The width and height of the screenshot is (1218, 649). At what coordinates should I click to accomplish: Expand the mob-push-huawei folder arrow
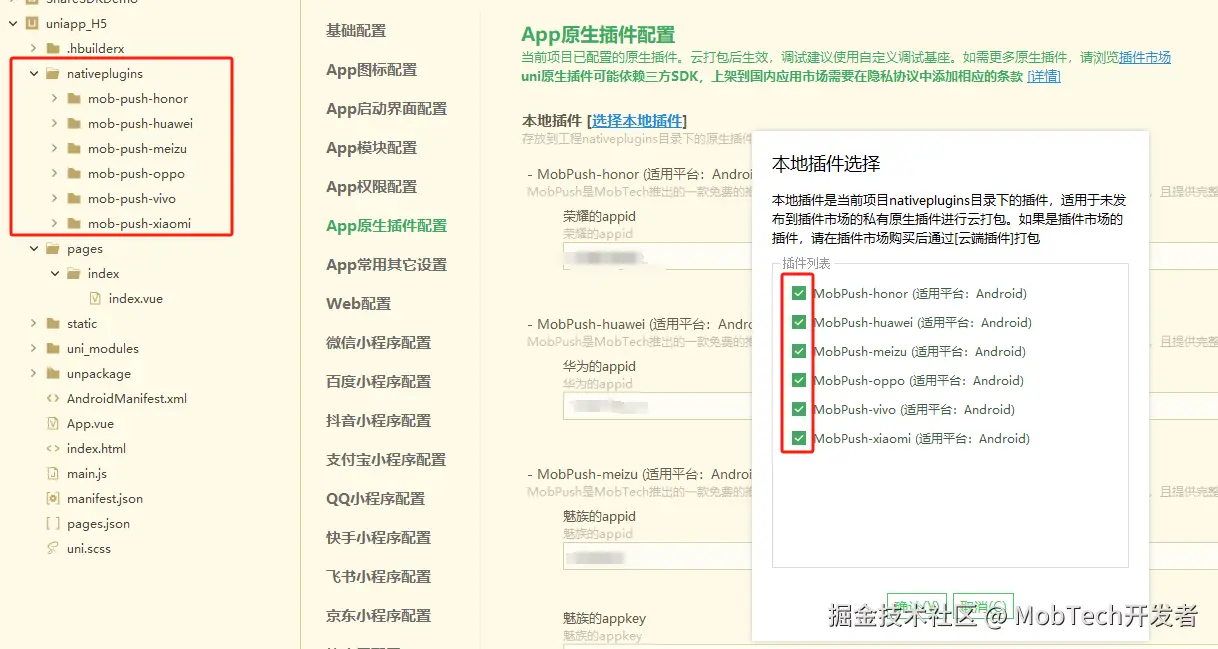pos(54,123)
